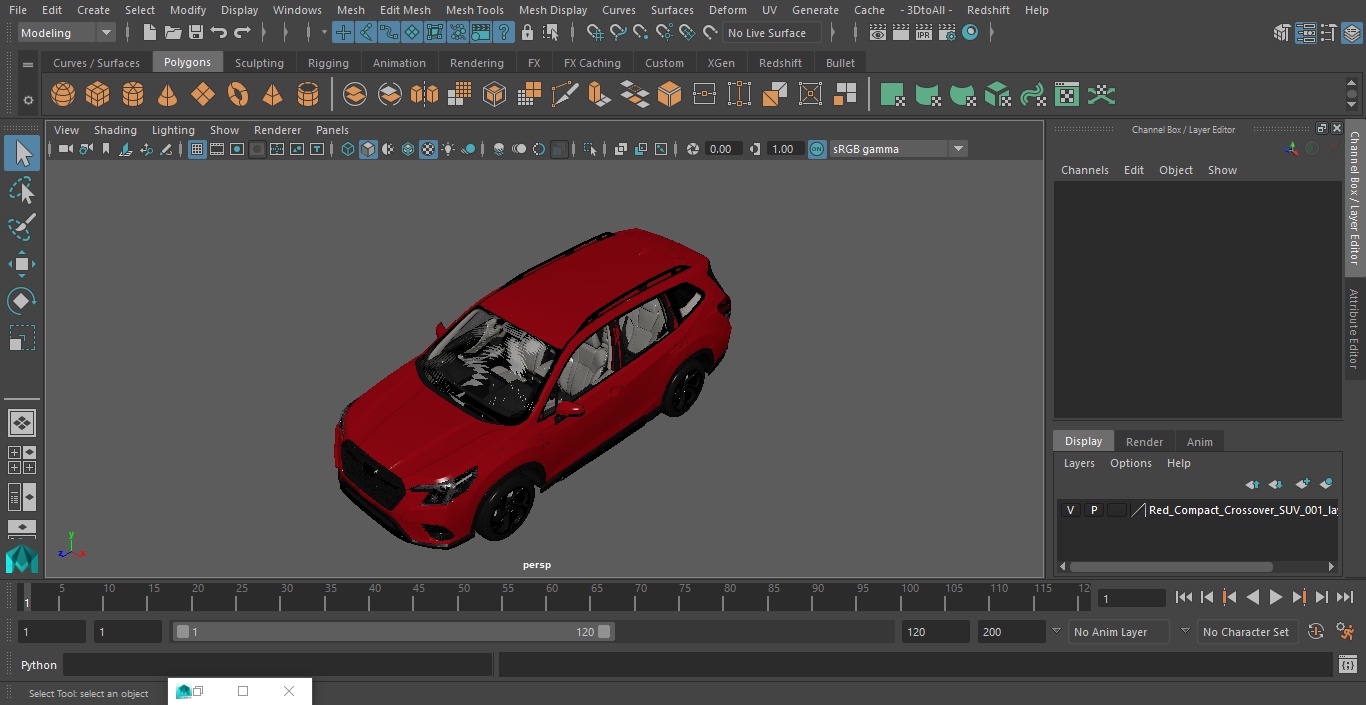Image resolution: width=1366 pixels, height=705 pixels.
Task: Create a Polygon Cone from shelf
Action: point(168,95)
